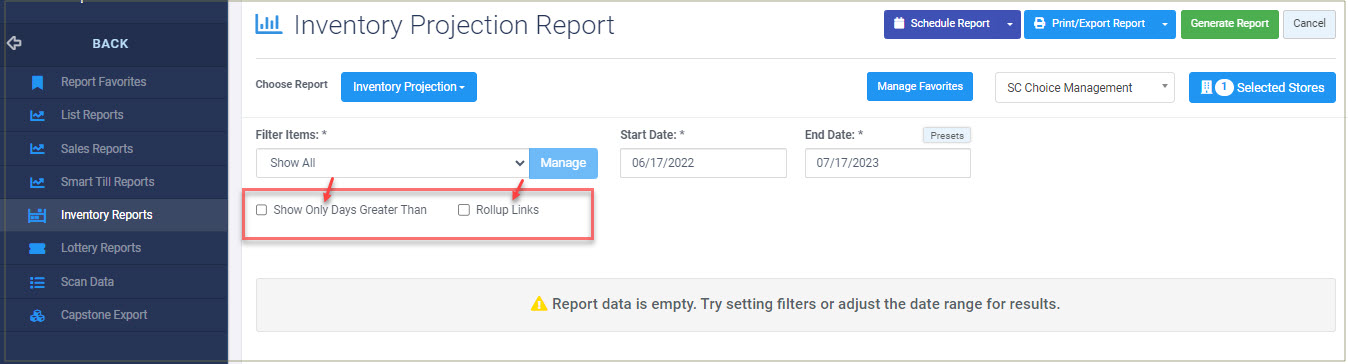Click the Start Date input field
This screenshot has height=364, width=1348.
(704, 163)
